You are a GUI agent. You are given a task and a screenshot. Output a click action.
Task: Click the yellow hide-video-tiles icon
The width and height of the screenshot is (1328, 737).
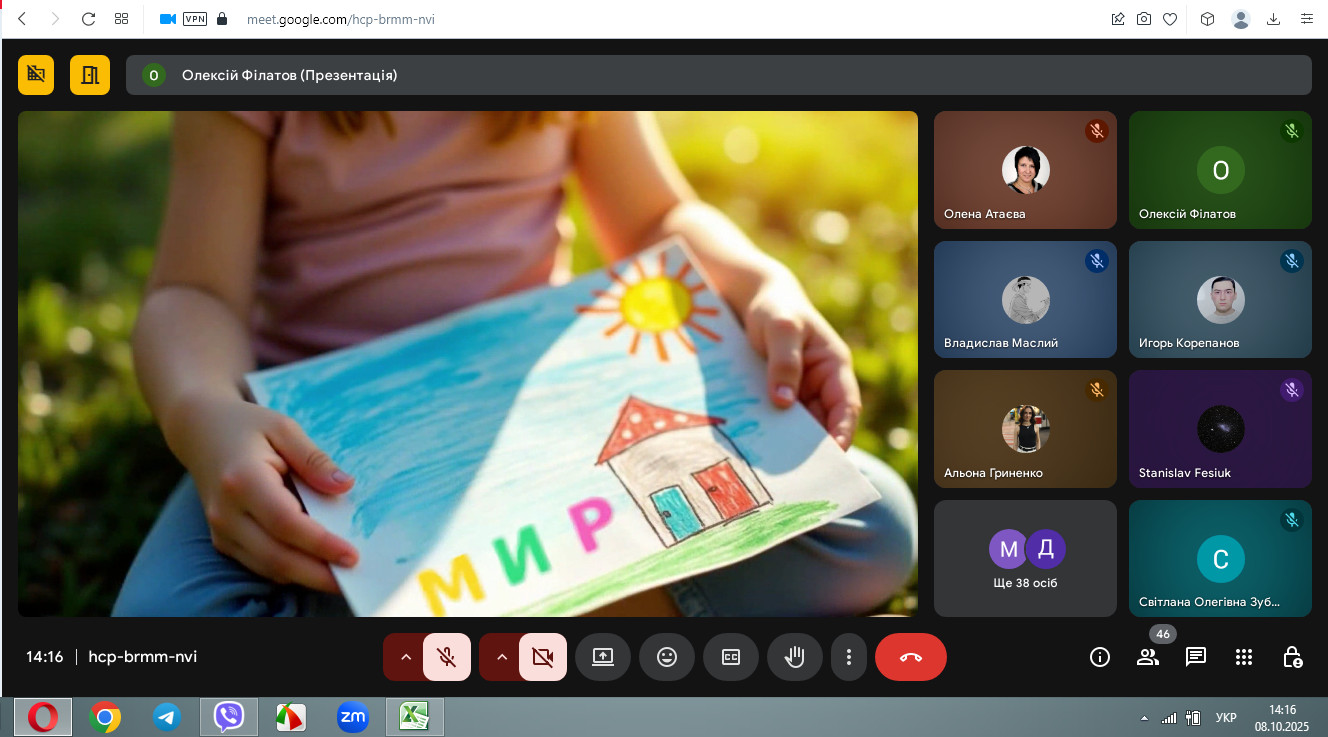[36, 75]
